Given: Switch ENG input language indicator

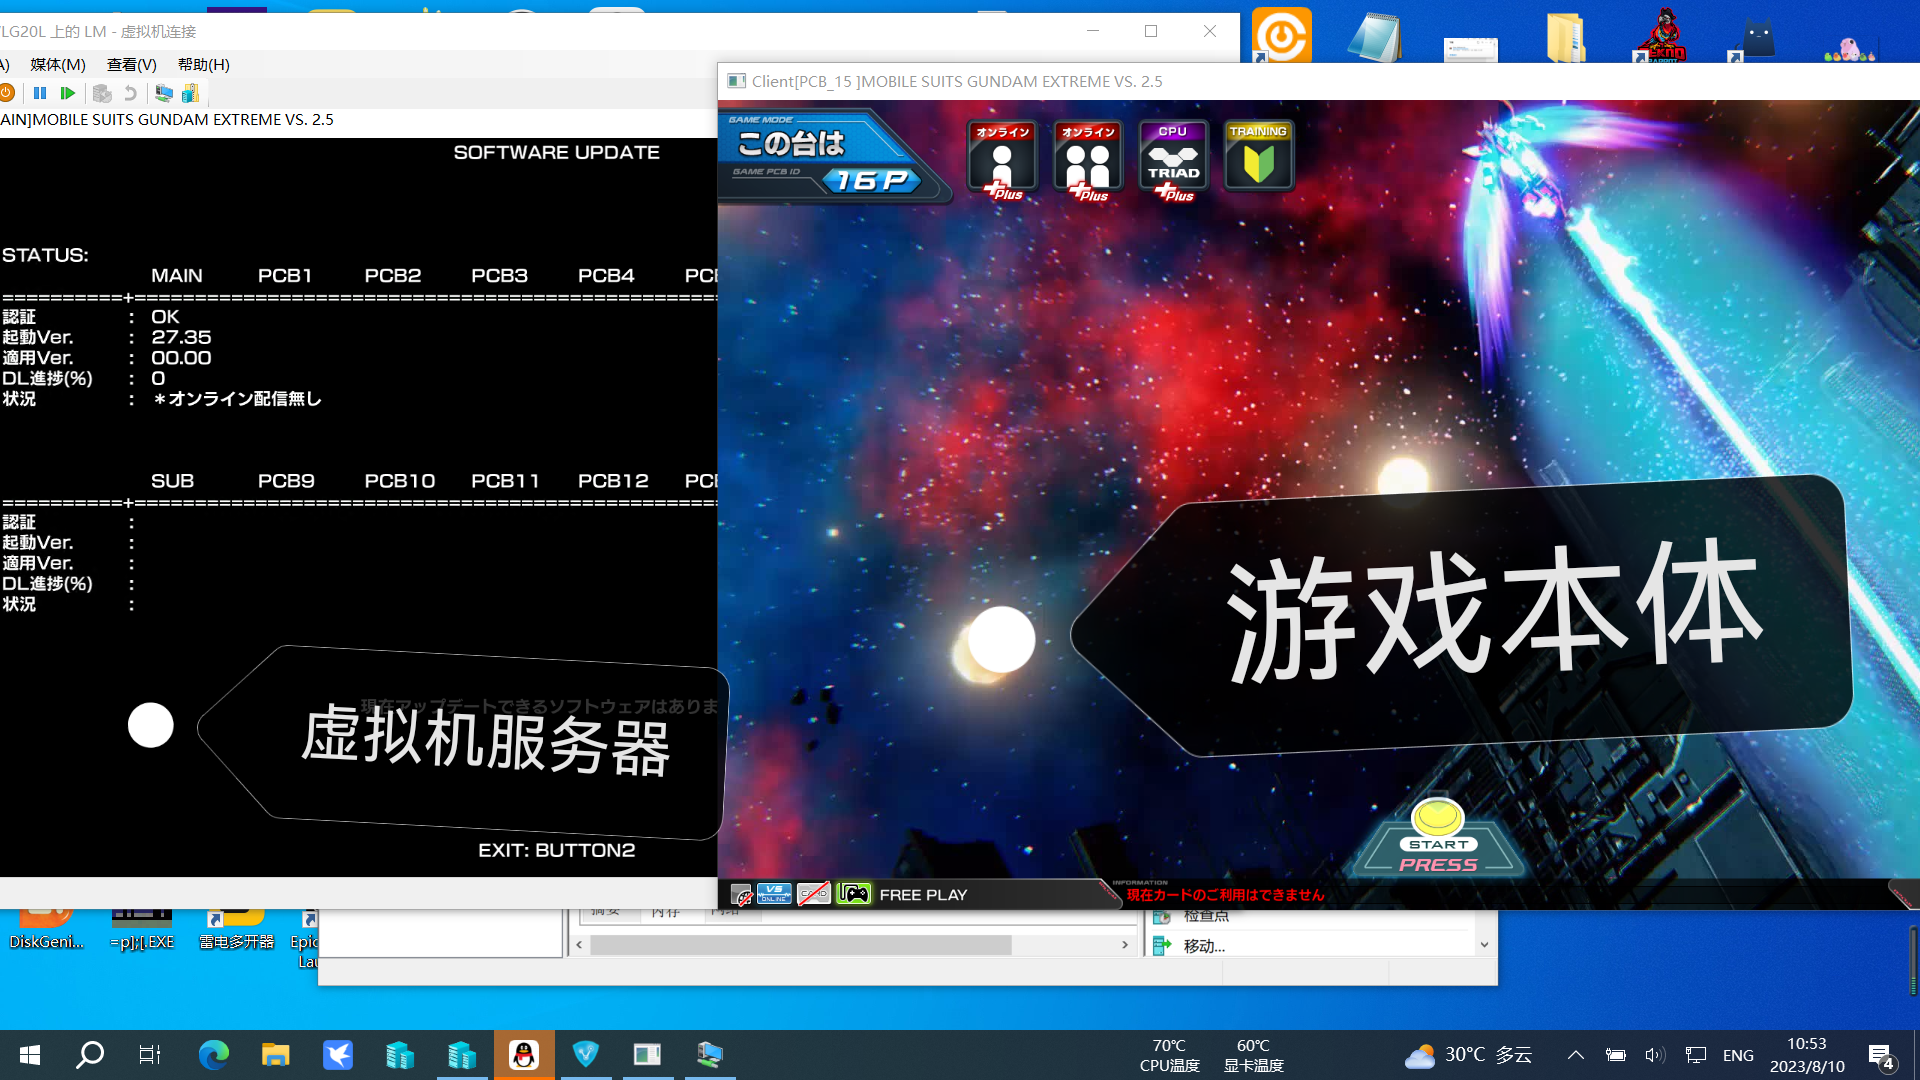Looking at the screenshot, I should [1738, 1055].
